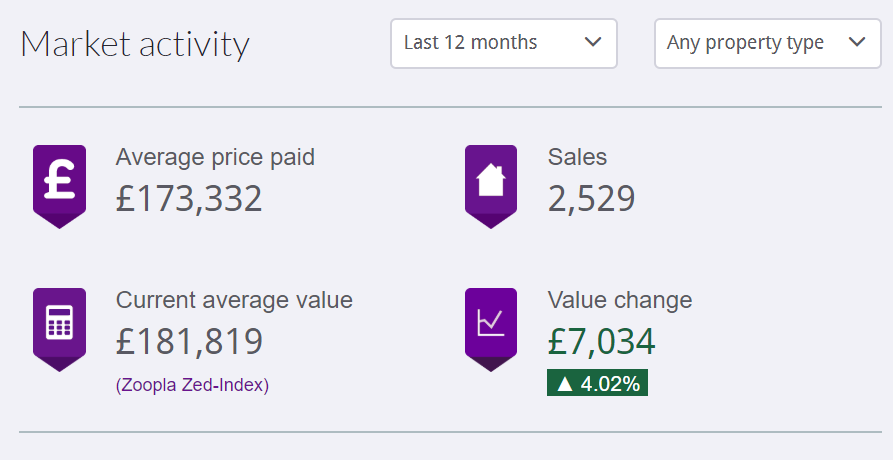Click the 2,529 sales figure

pos(591,199)
